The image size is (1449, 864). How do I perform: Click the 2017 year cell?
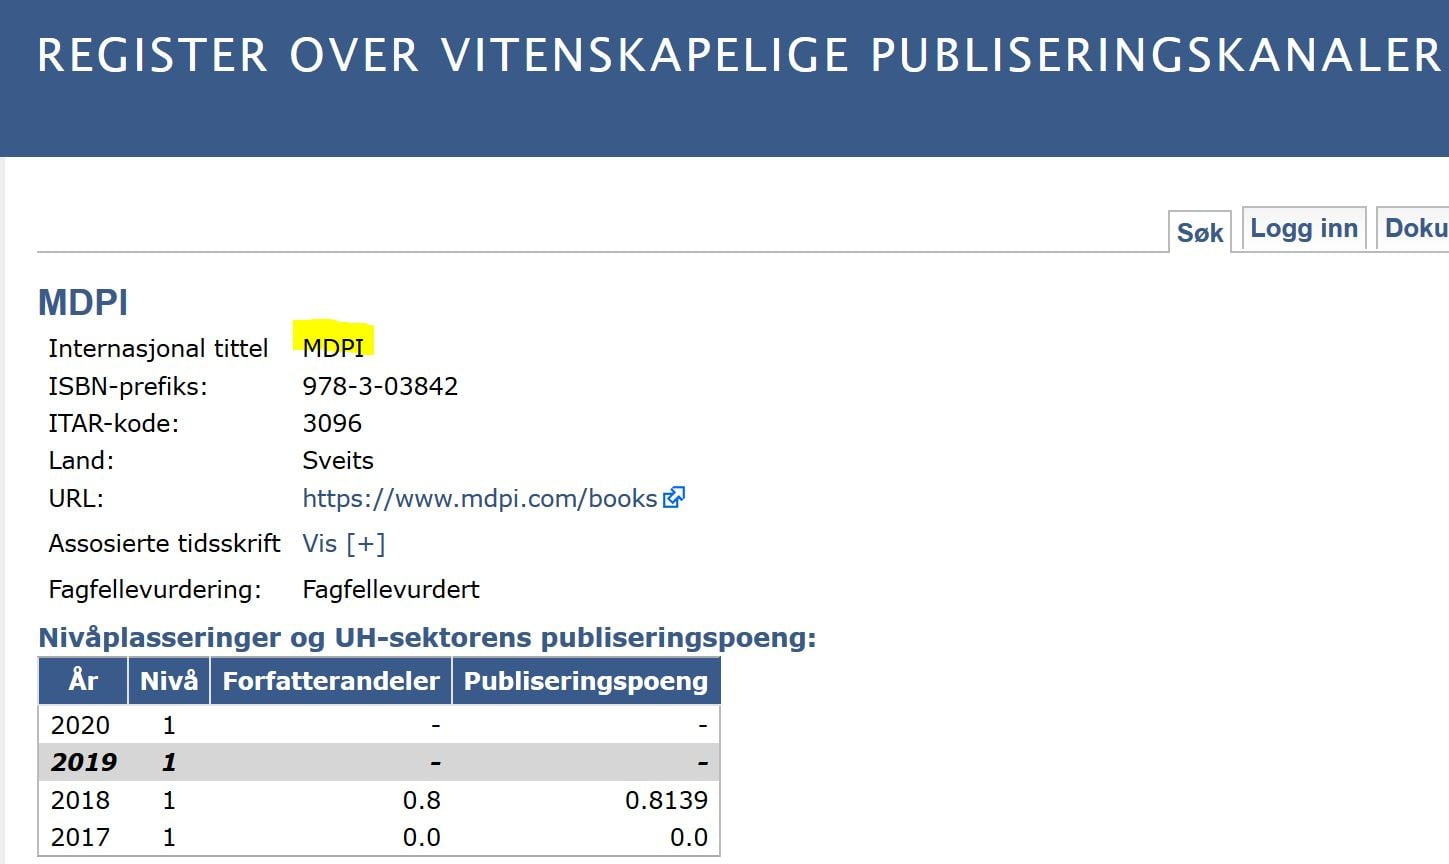click(80, 837)
